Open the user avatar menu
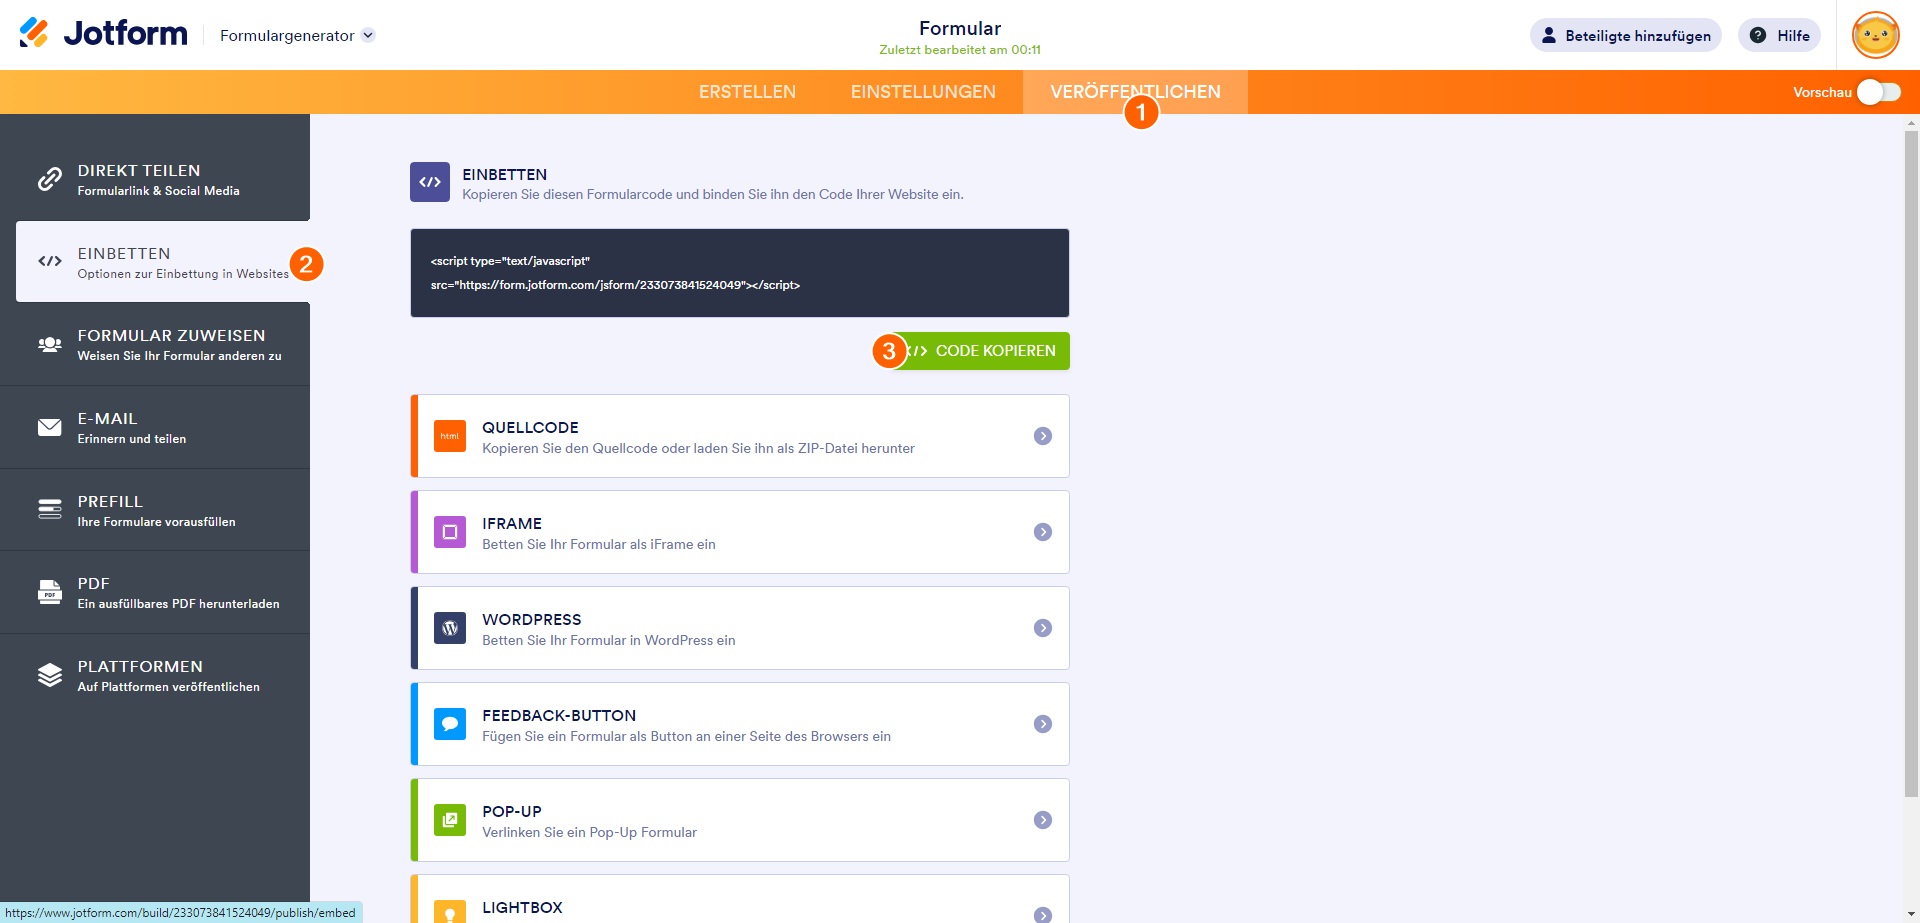The height and width of the screenshot is (923, 1920). pos(1875,35)
